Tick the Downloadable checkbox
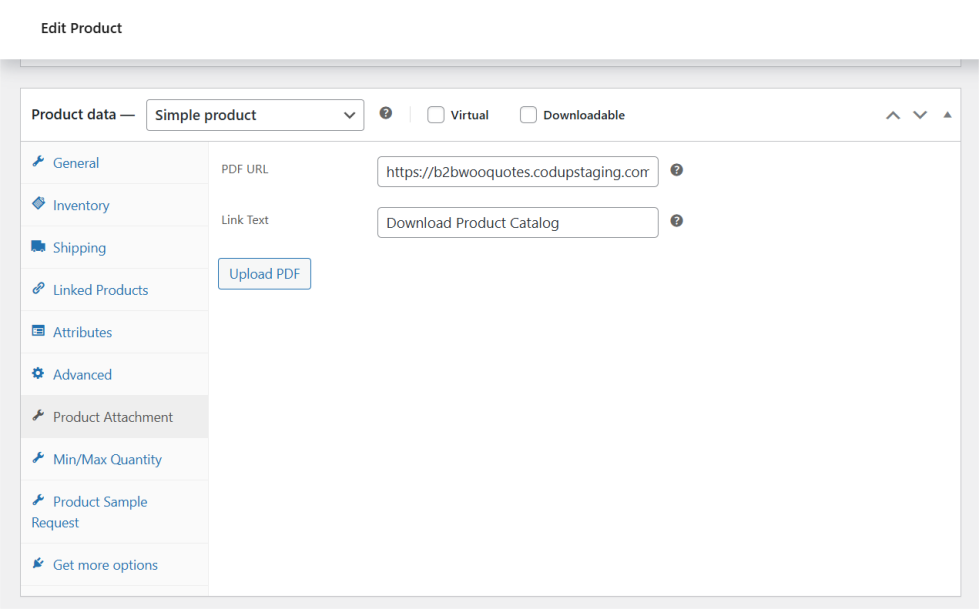979x609 pixels. pos(528,115)
